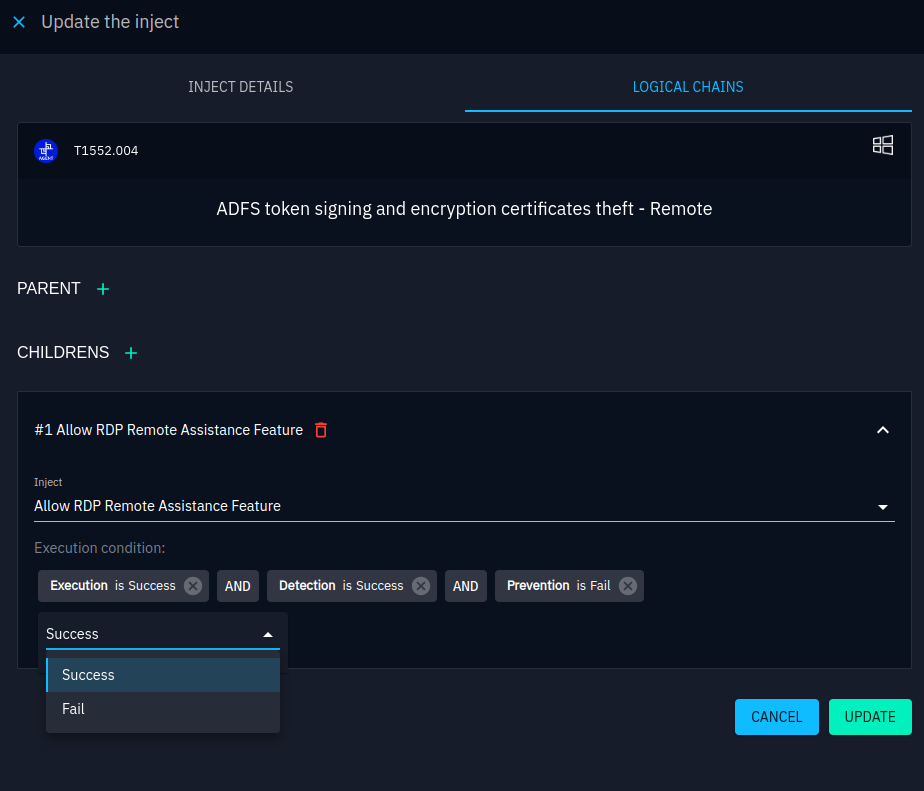Select the Logical Chains tab

pos(688,87)
